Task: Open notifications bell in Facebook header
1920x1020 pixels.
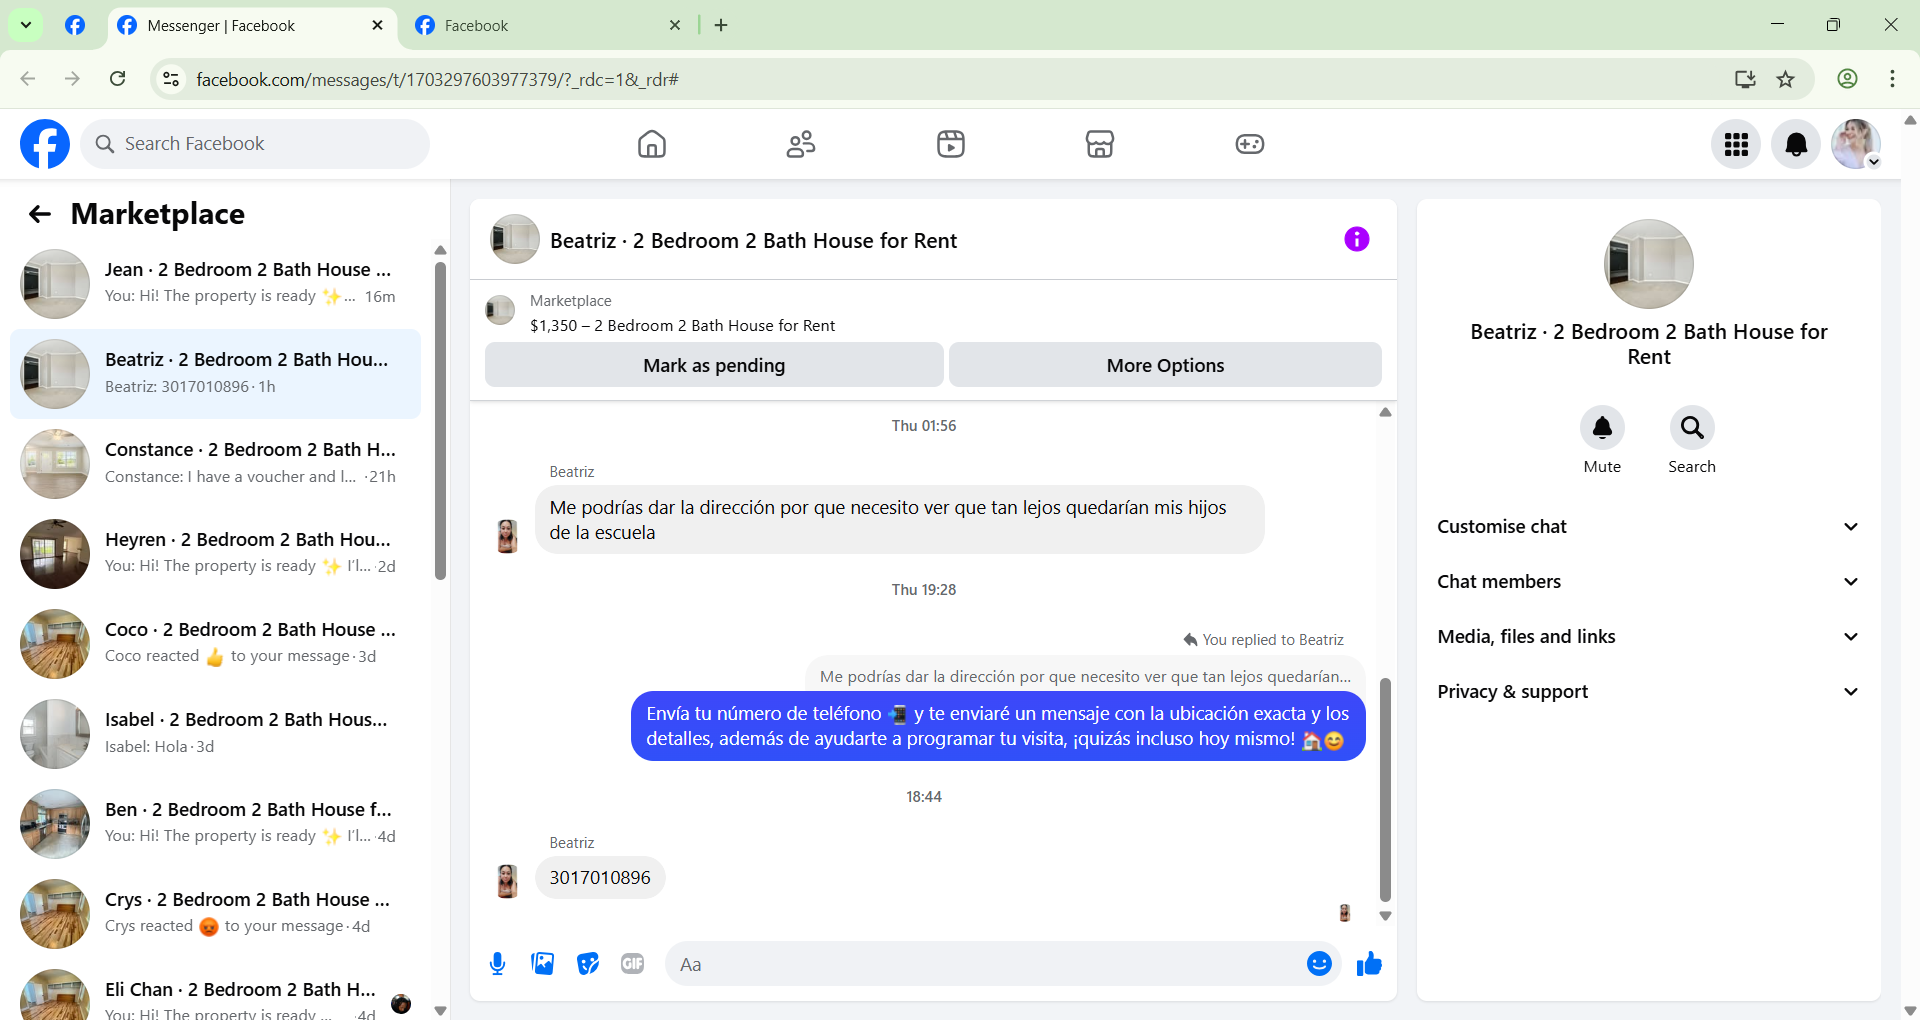Action: [x=1796, y=144]
